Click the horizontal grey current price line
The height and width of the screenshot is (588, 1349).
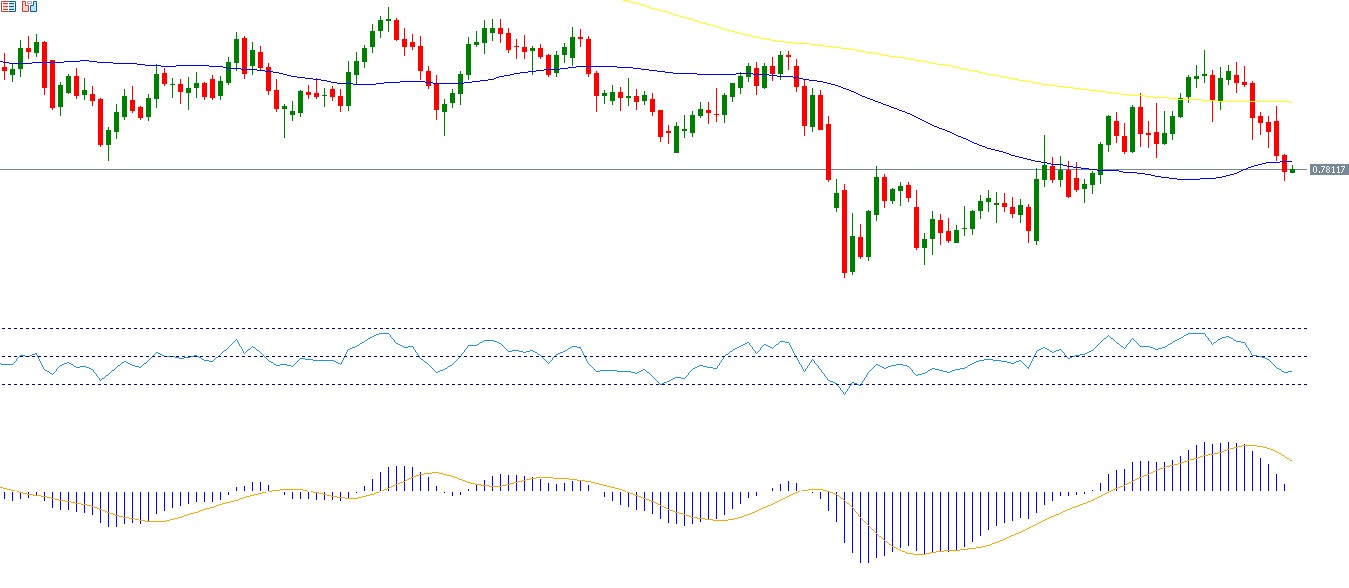click(x=600, y=170)
